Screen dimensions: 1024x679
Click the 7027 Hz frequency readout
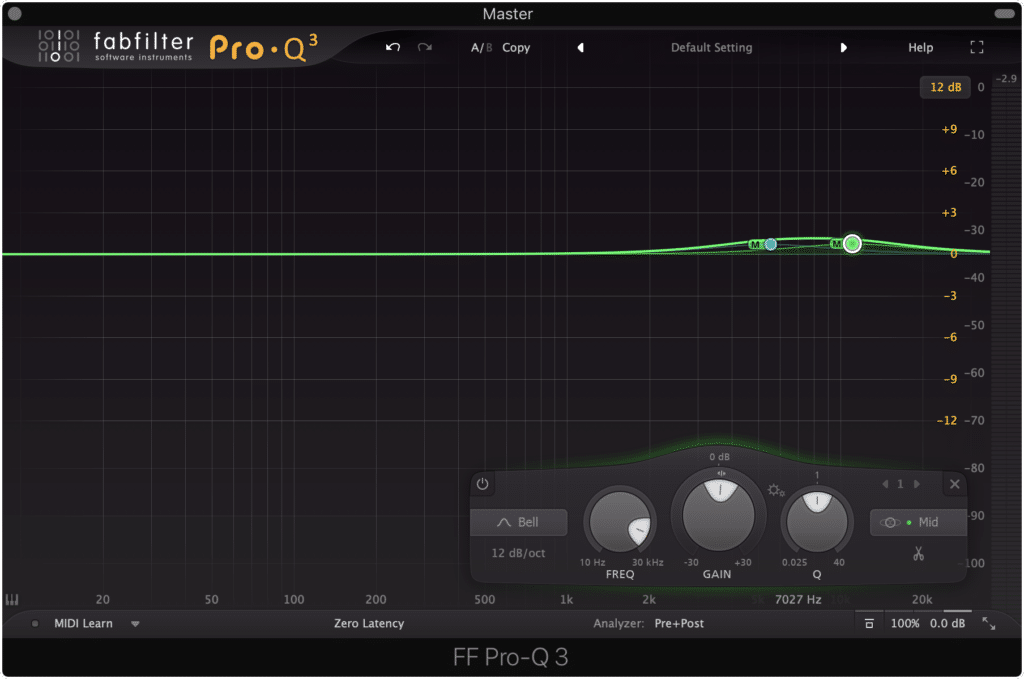point(798,599)
